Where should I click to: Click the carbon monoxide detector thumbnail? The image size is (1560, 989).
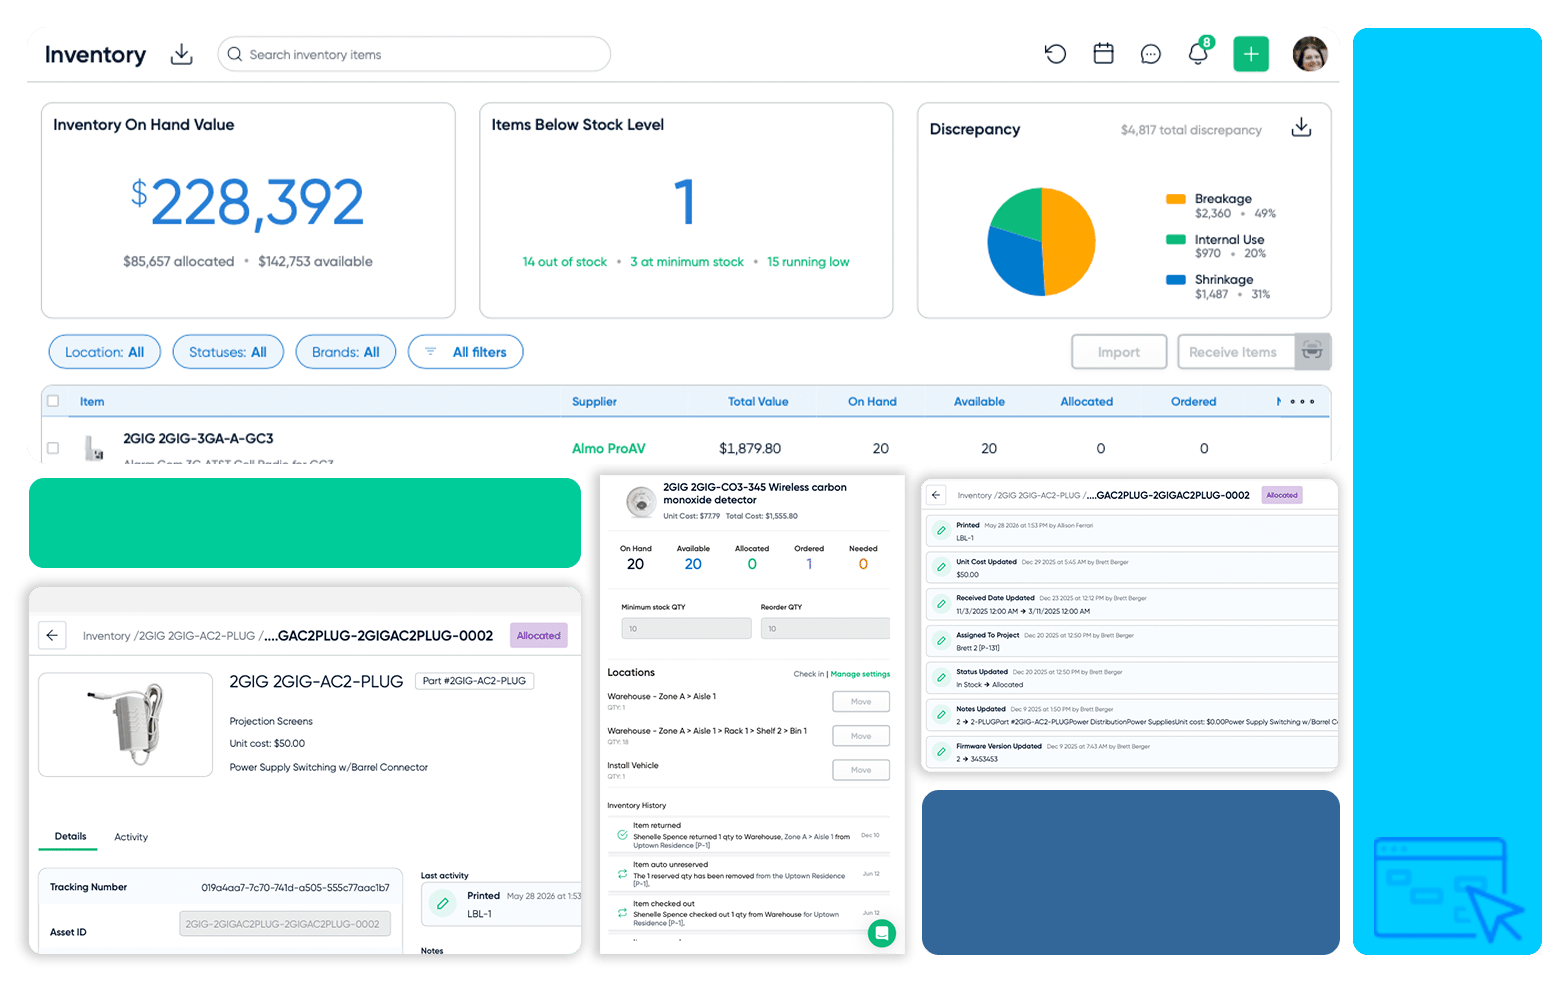click(x=641, y=501)
